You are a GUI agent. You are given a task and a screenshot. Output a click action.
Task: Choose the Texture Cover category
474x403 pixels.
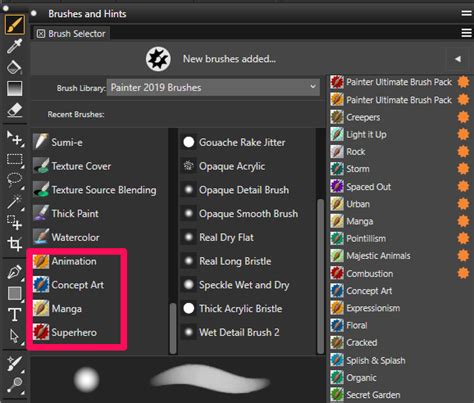pyautogui.click(x=100, y=166)
